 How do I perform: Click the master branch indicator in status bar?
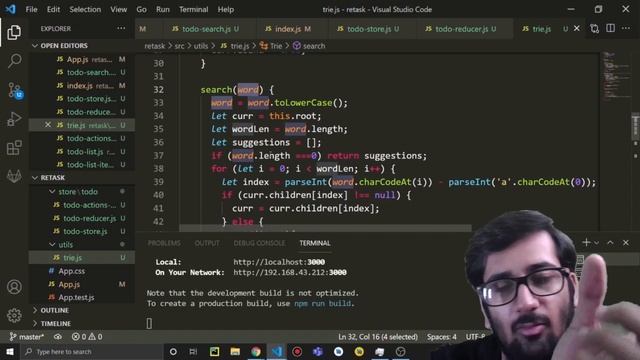(x=27, y=337)
